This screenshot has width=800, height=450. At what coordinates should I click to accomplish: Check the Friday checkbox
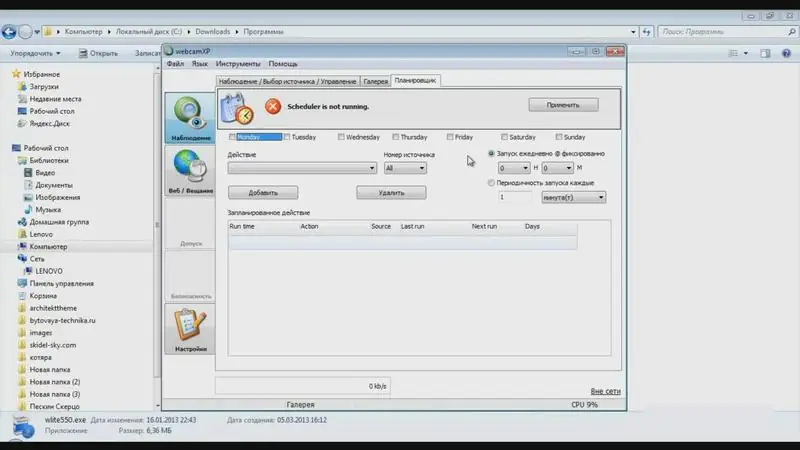[449, 137]
